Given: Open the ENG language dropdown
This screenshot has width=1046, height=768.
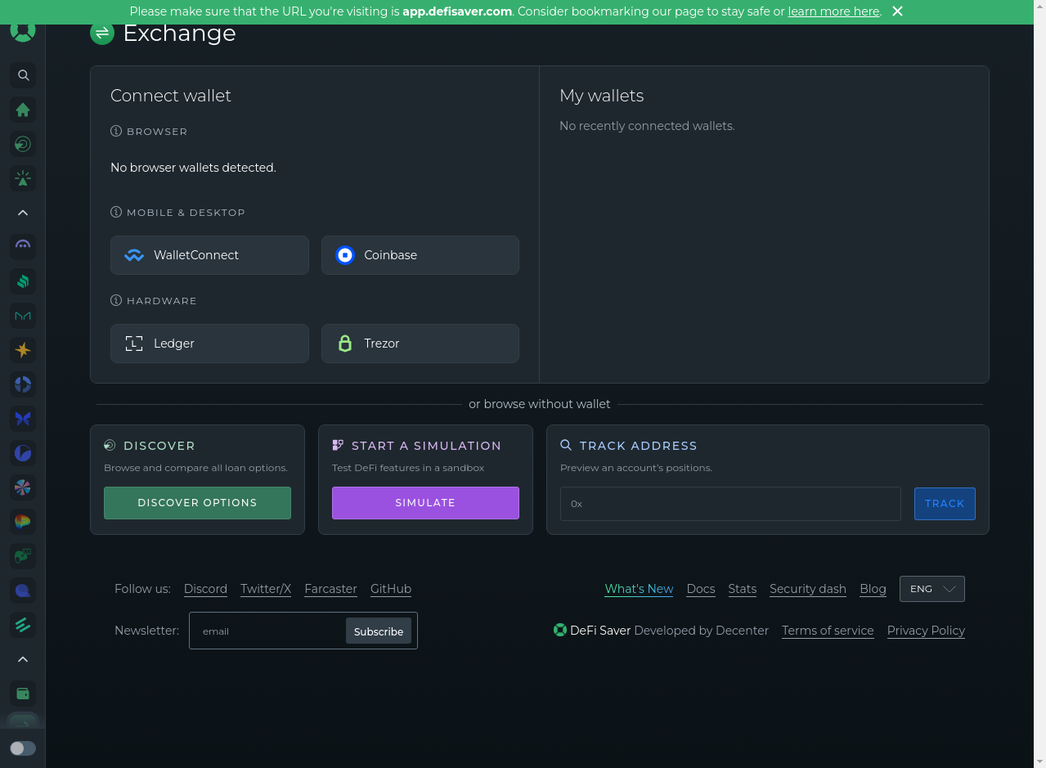Looking at the screenshot, I should click(x=931, y=589).
